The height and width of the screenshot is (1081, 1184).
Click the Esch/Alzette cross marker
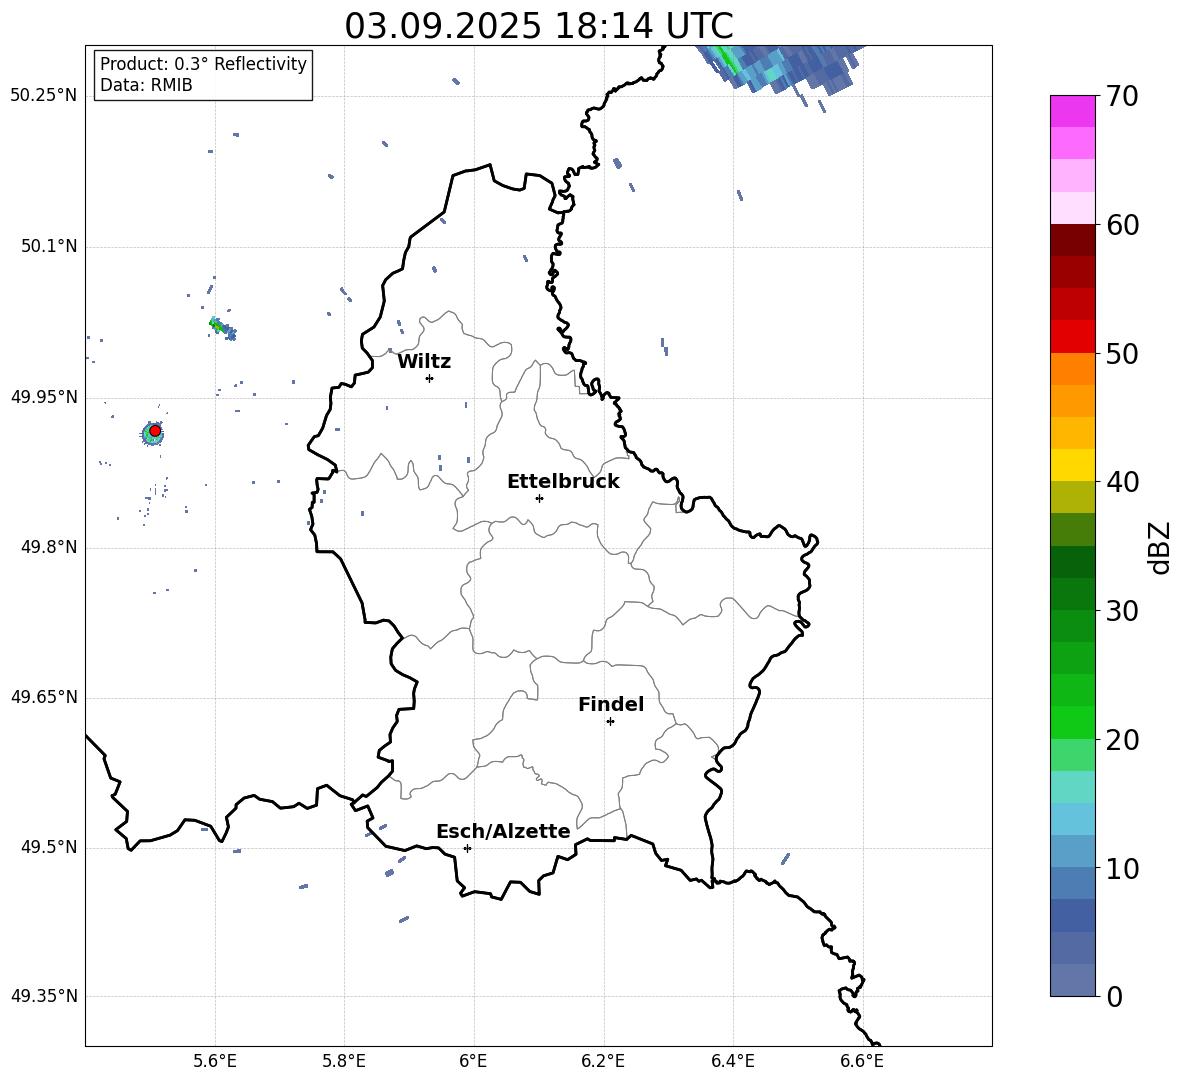coord(467,848)
